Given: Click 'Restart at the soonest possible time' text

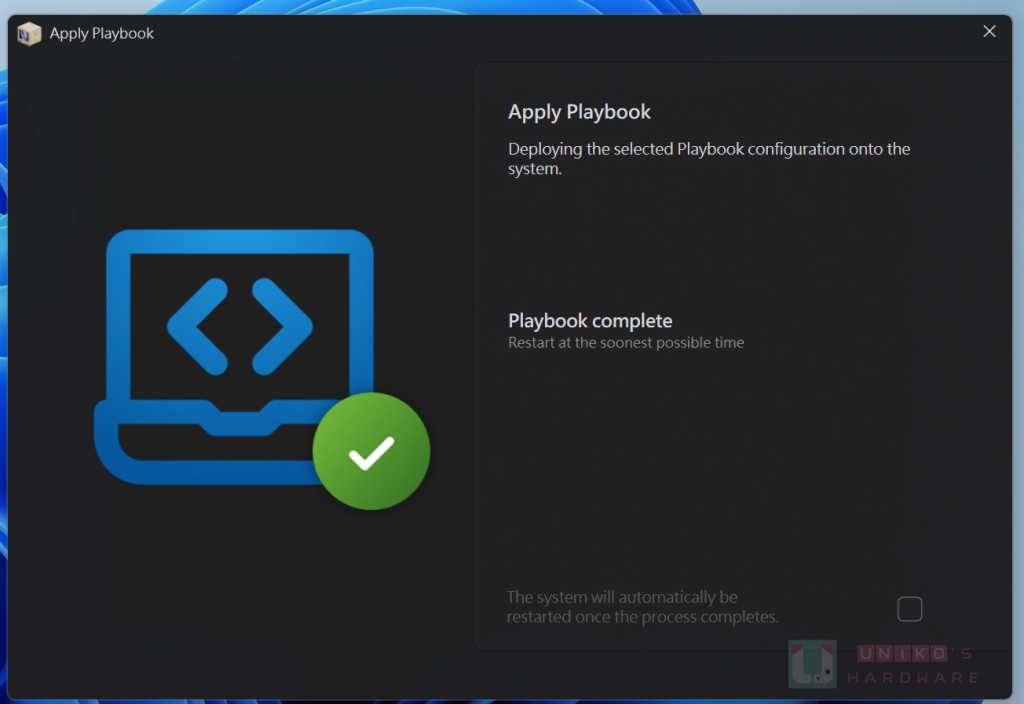Looking at the screenshot, I should [x=626, y=343].
